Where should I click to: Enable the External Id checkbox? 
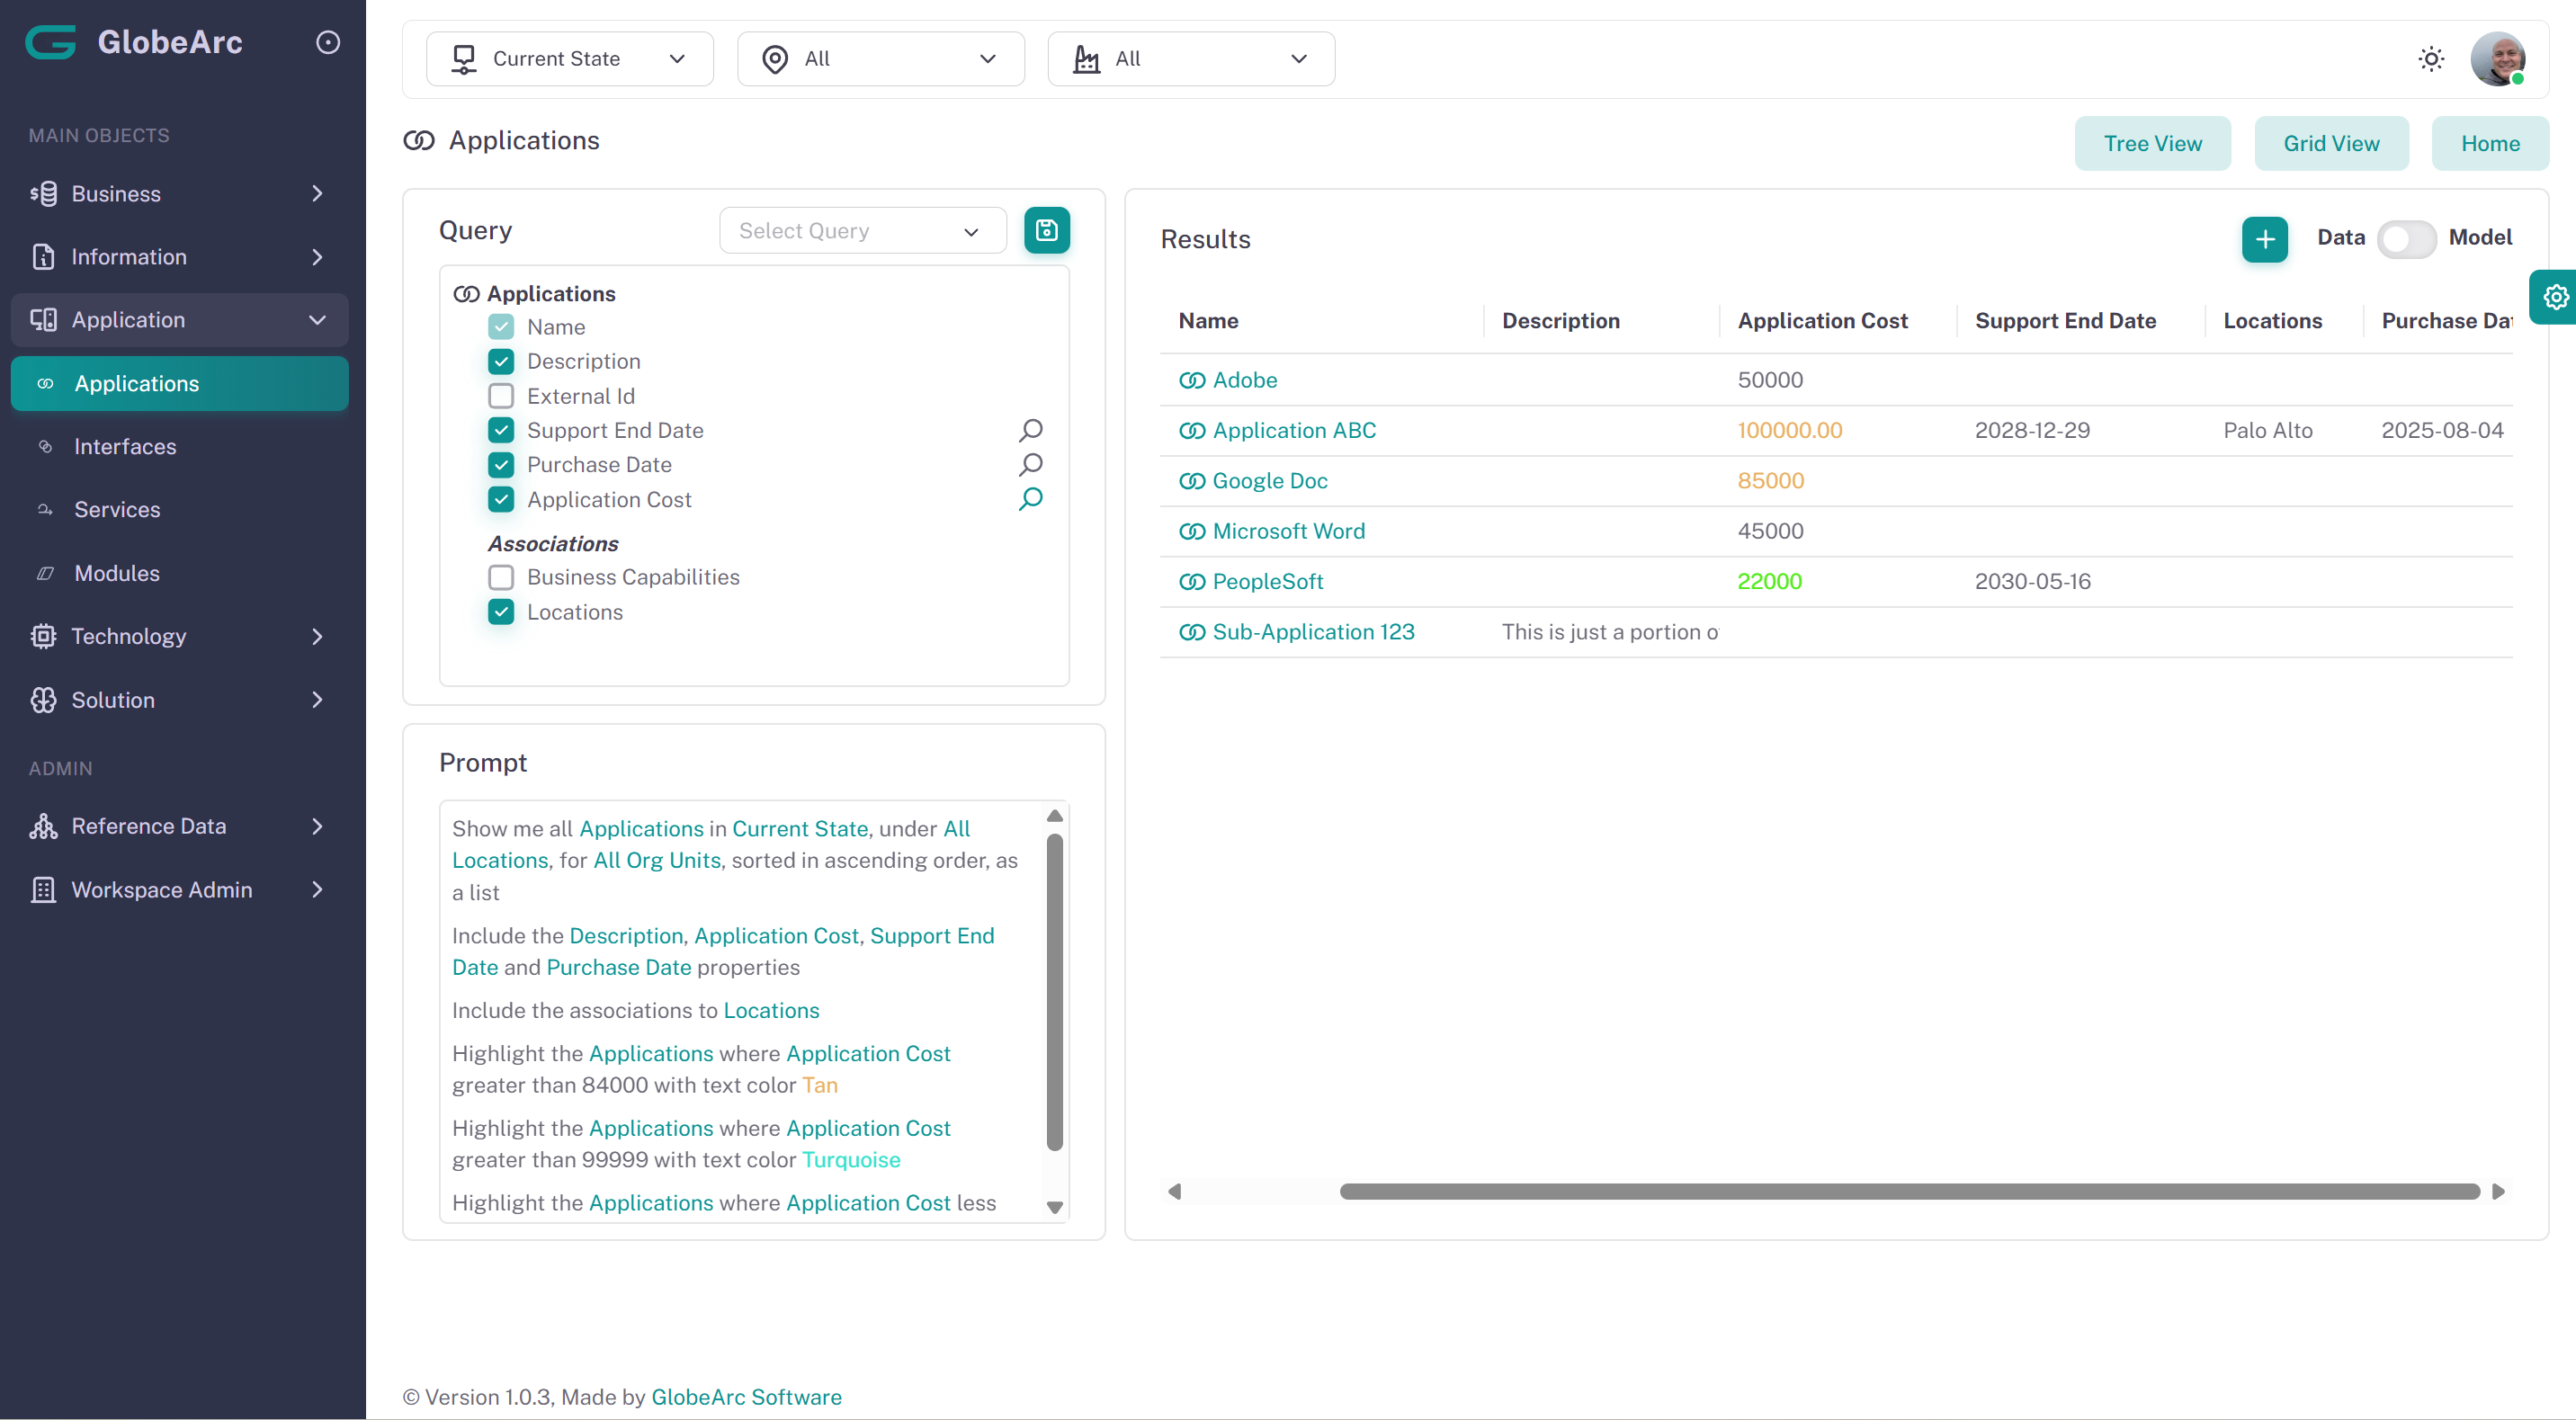(501, 396)
